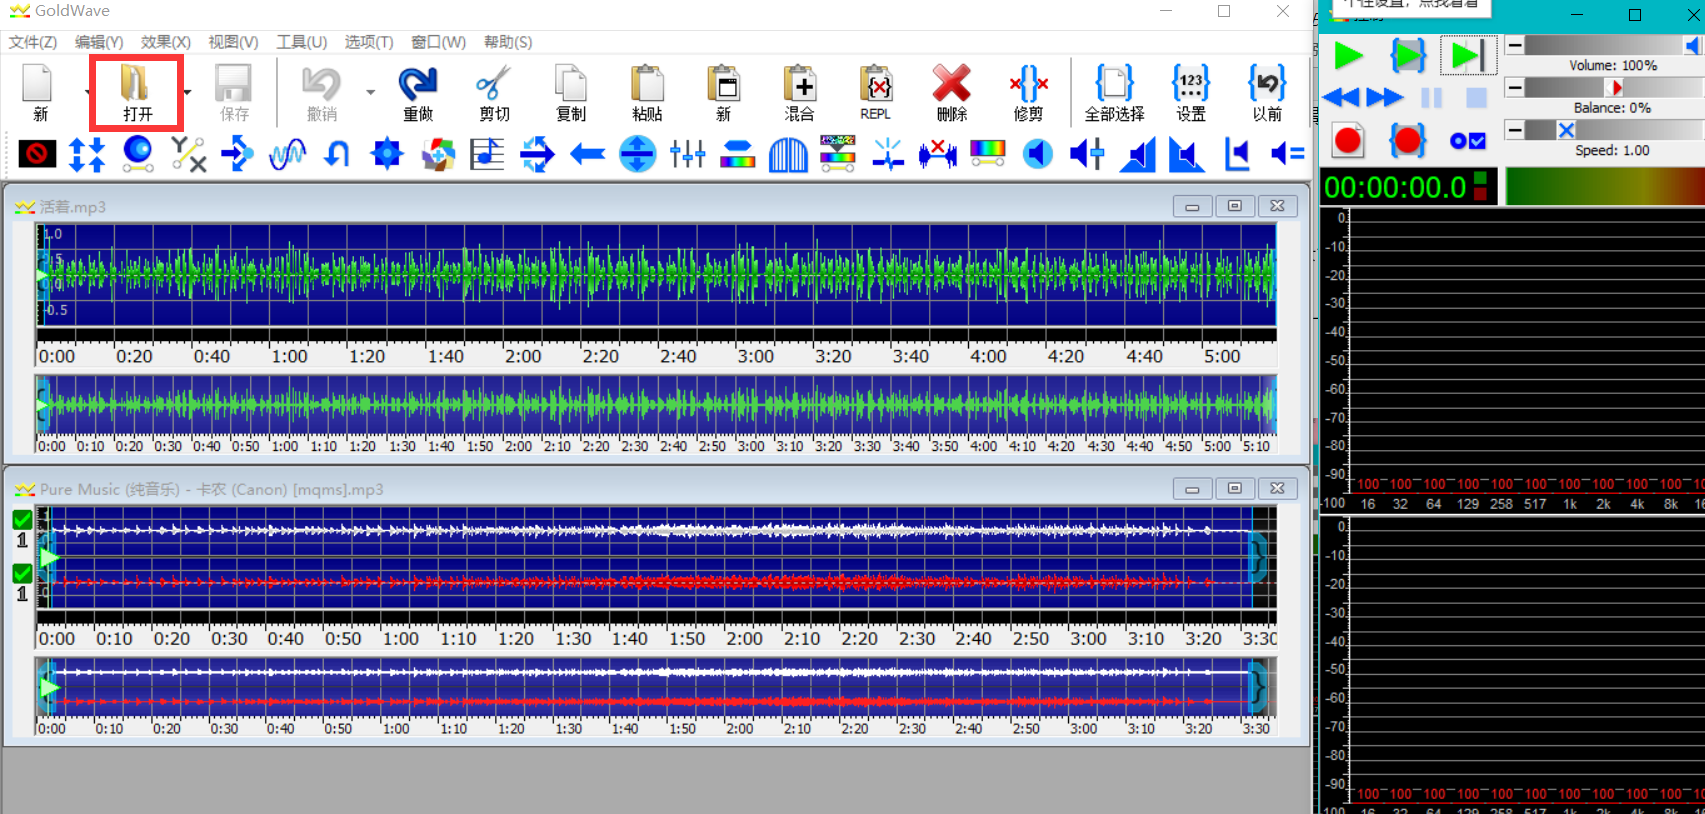Toggle the lower channel green checkbox
The height and width of the screenshot is (814, 1705).
pos(22,574)
